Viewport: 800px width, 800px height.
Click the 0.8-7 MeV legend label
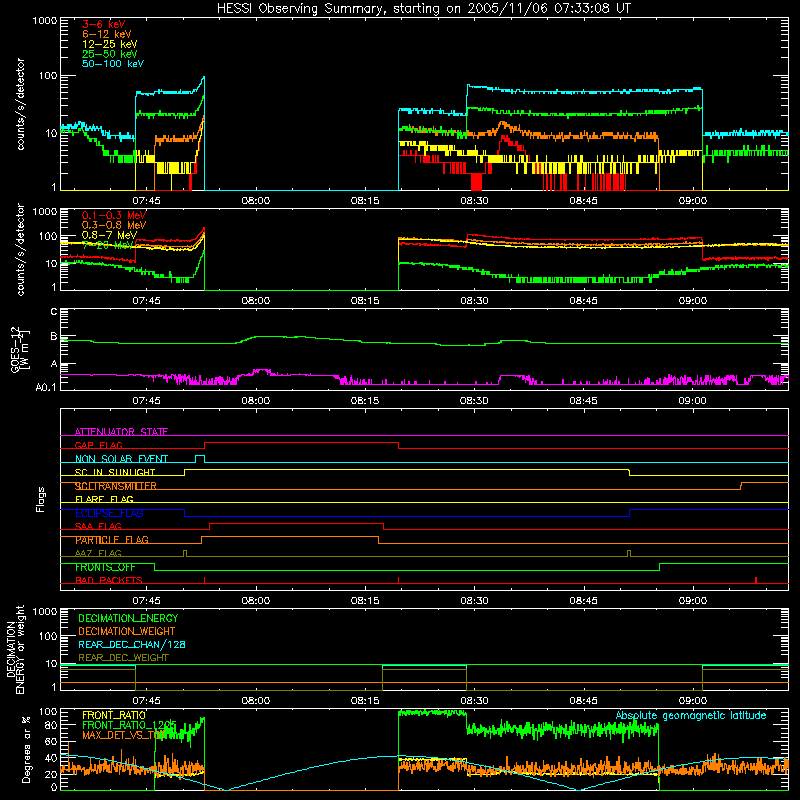110,235
